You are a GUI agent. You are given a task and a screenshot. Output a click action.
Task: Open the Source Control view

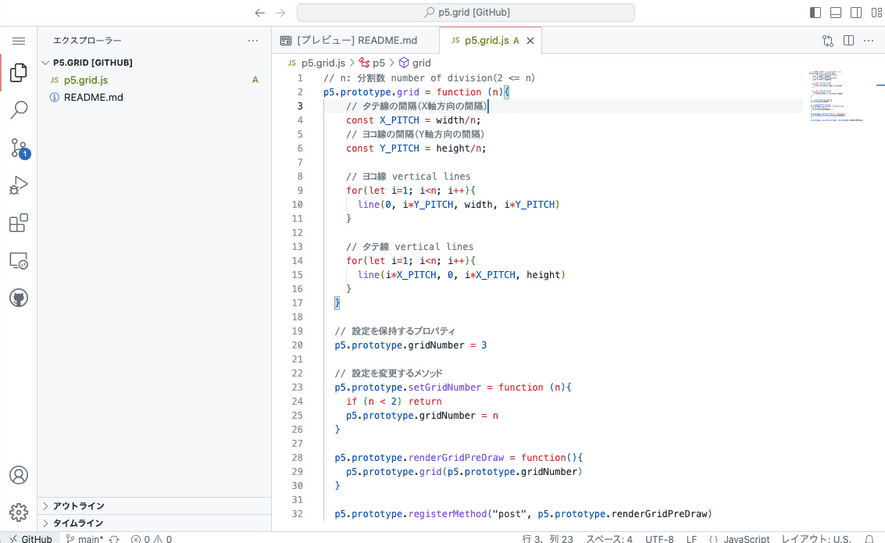18,148
